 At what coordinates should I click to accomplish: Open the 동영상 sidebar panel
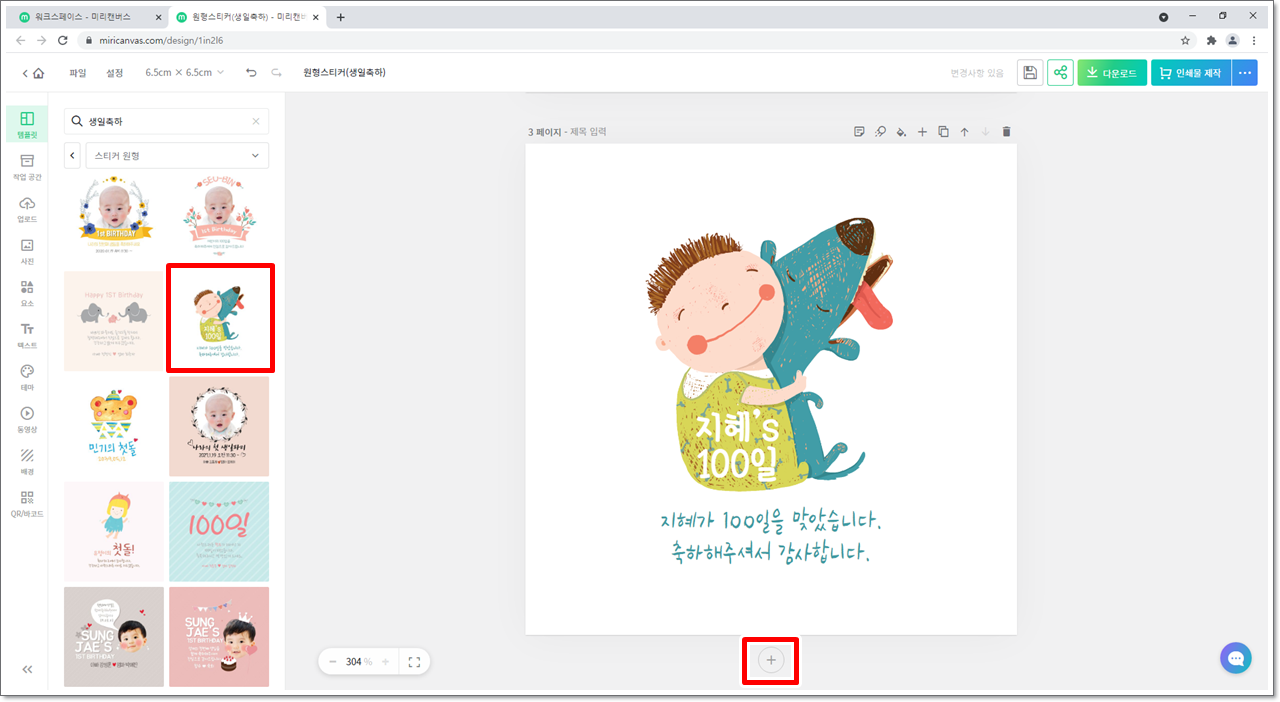(x=27, y=419)
